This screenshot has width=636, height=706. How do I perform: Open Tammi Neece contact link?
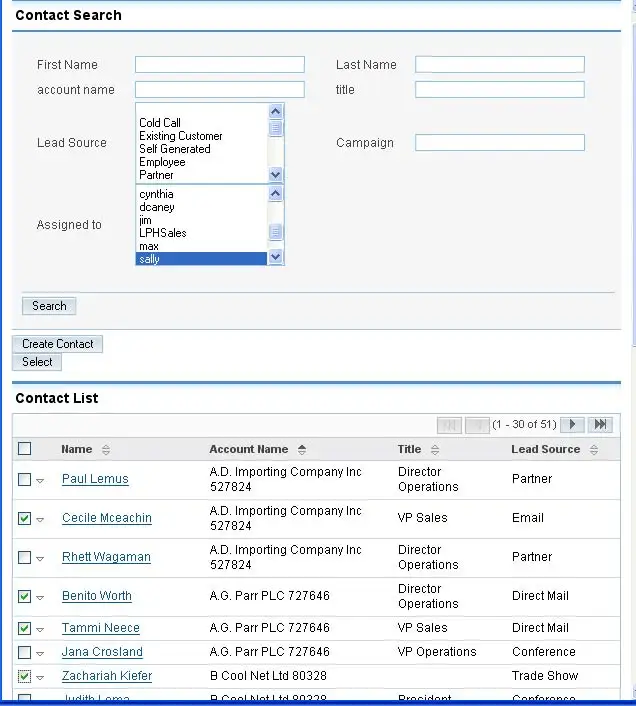(x=101, y=628)
